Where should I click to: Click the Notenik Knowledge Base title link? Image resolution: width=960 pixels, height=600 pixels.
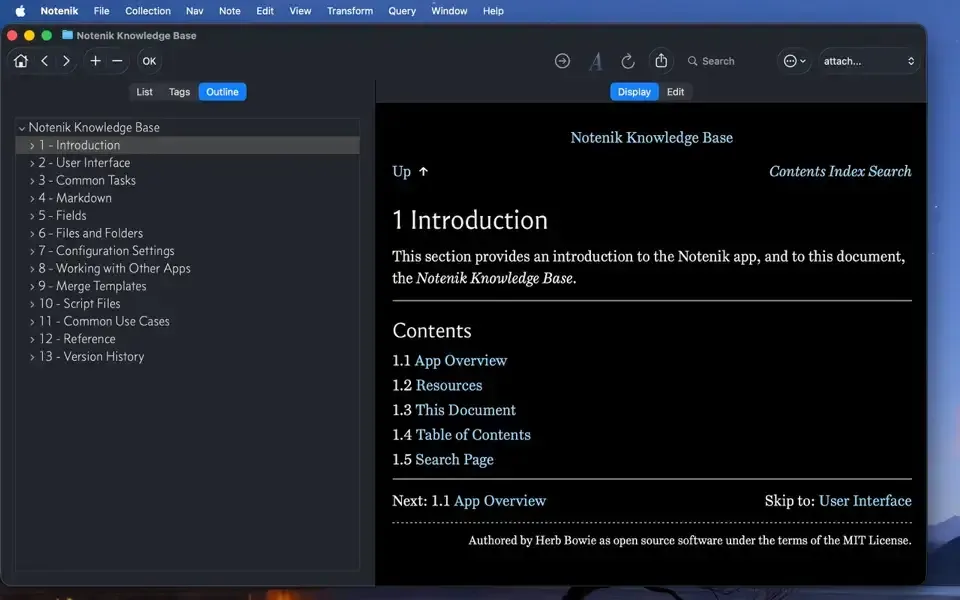pos(651,138)
